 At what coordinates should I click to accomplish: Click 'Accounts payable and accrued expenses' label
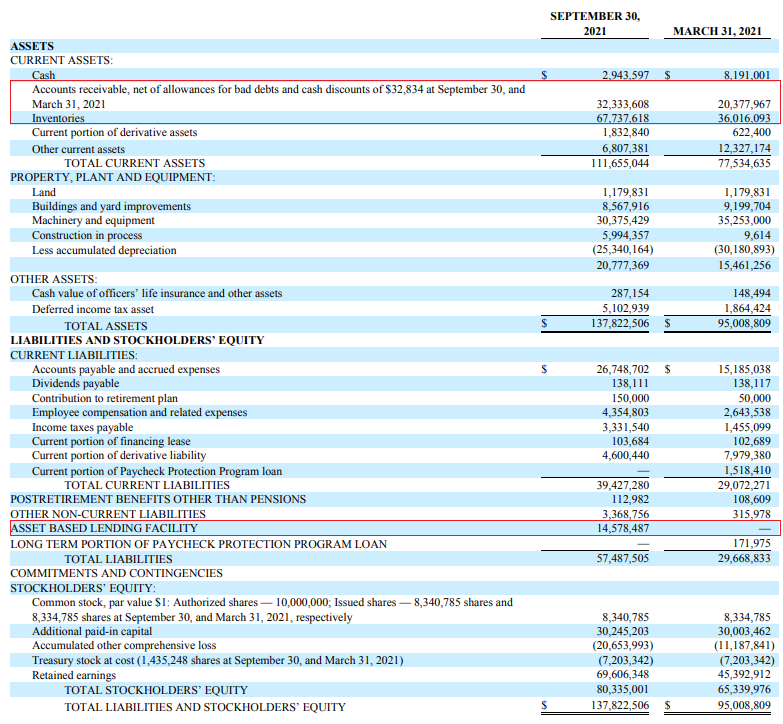click(126, 369)
